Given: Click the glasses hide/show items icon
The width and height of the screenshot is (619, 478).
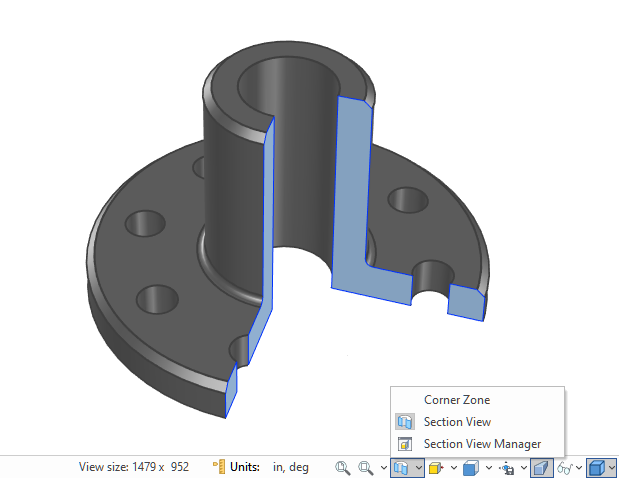Looking at the screenshot, I should coord(565,467).
